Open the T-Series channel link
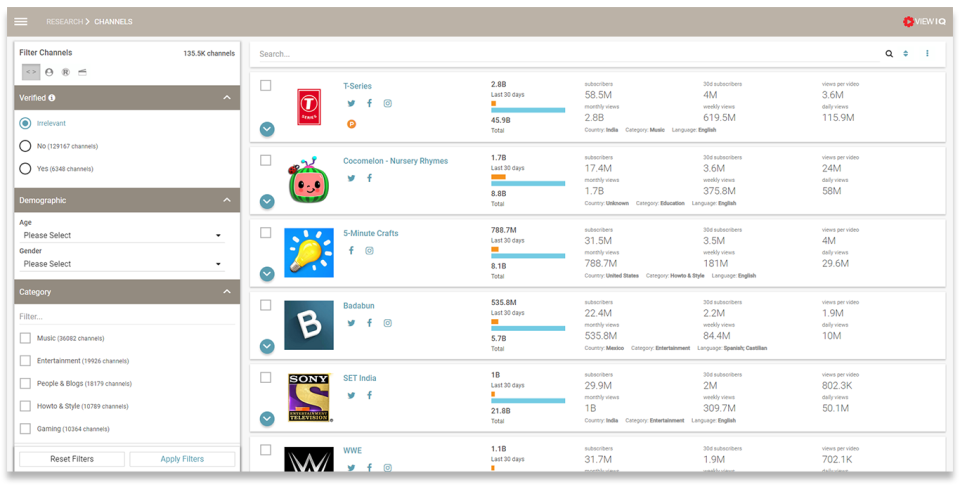 (x=358, y=86)
